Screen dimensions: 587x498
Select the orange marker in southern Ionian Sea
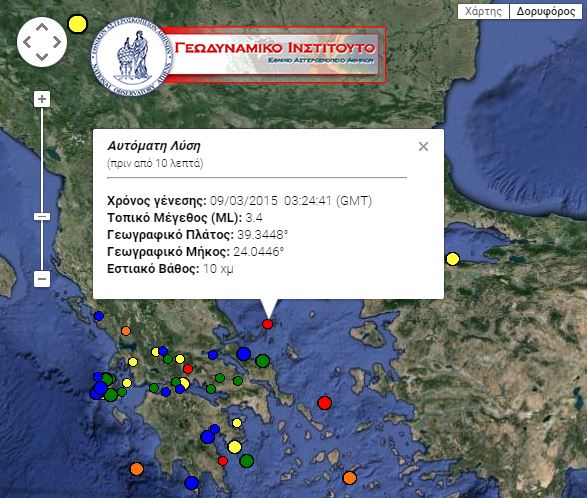coord(137,469)
